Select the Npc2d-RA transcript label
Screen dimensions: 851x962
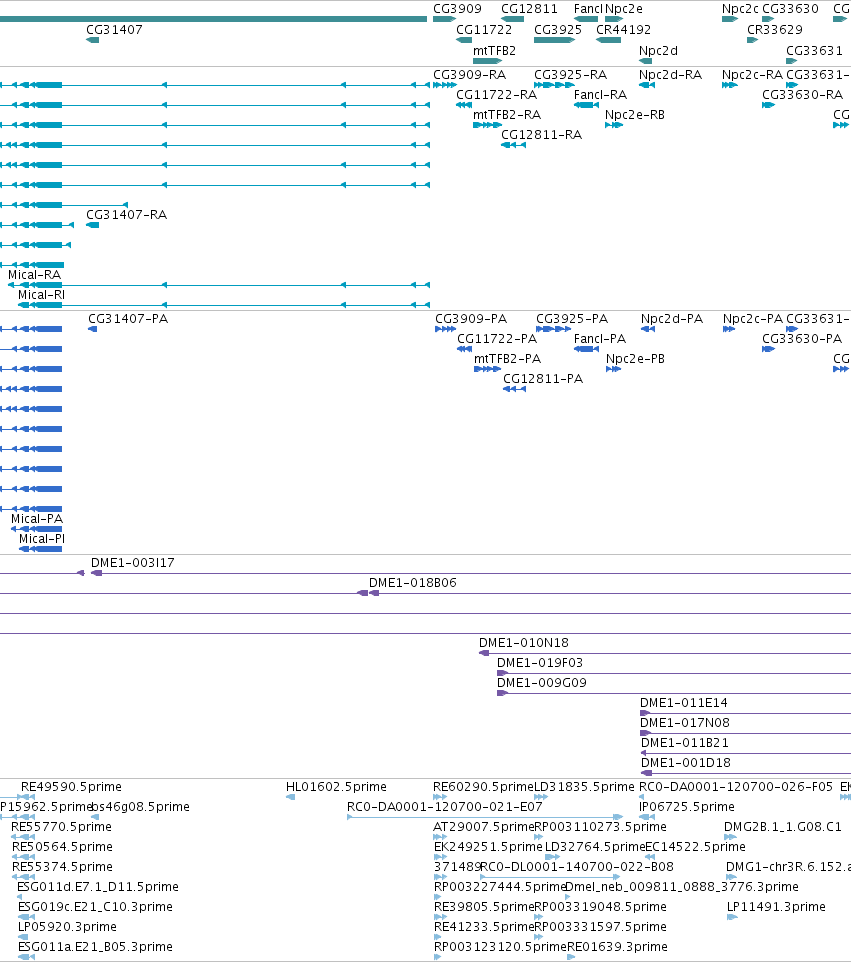tap(670, 74)
